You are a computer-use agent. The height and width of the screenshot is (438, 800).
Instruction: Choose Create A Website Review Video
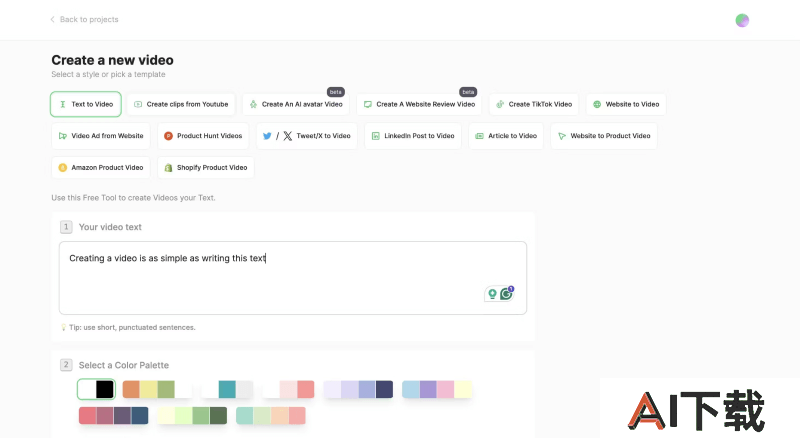[x=419, y=104]
